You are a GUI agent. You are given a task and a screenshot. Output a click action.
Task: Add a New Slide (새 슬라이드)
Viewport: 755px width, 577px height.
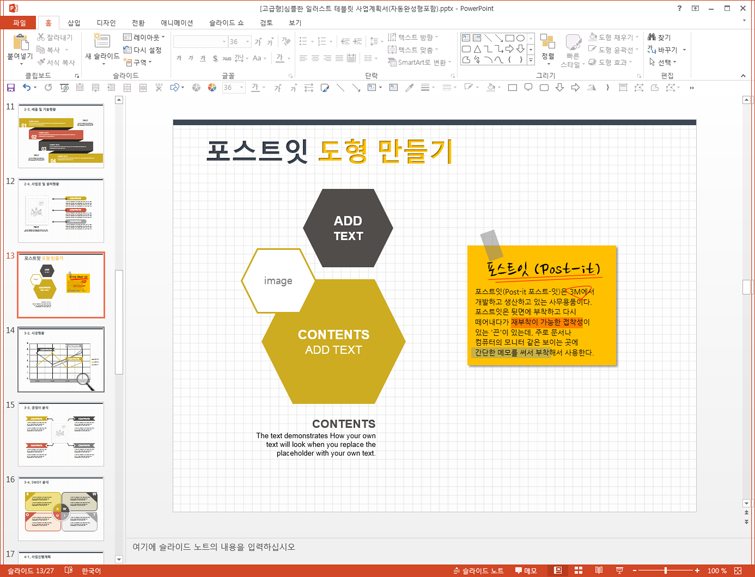[102, 49]
